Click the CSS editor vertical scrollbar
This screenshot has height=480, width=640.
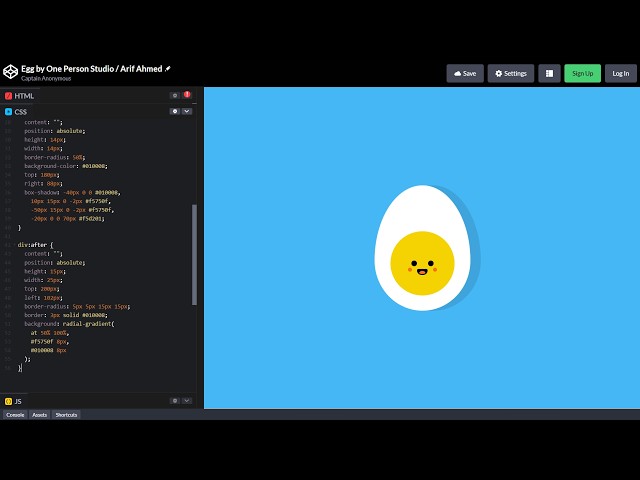(x=194, y=255)
